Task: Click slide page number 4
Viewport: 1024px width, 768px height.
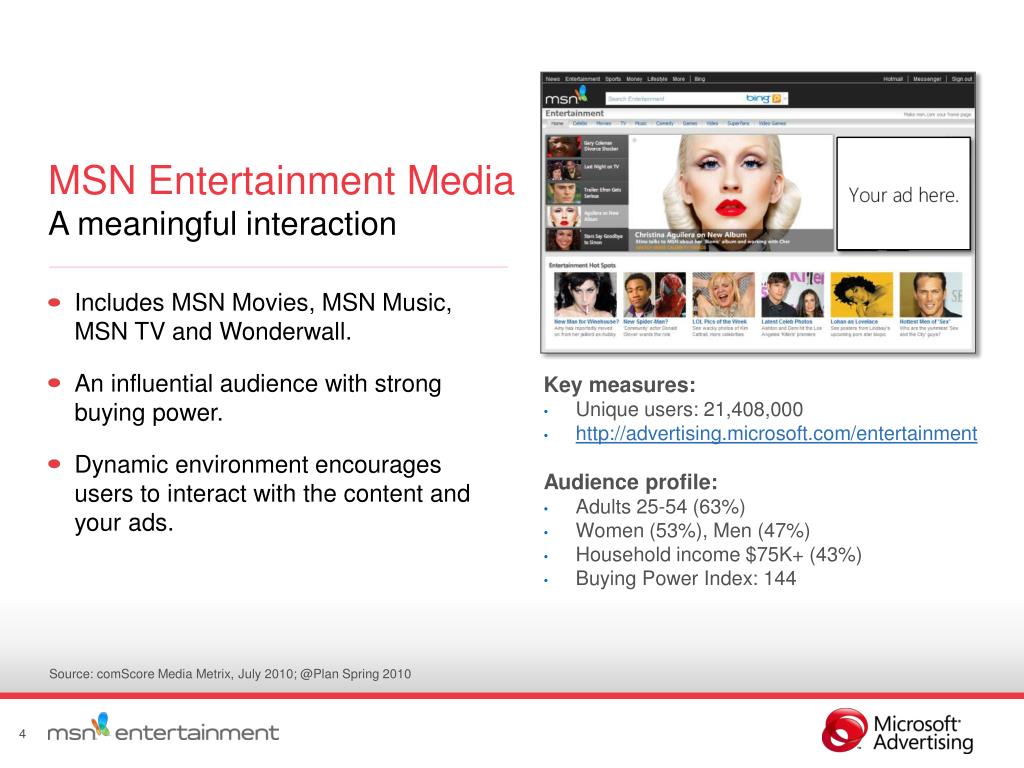Action: 22,734
